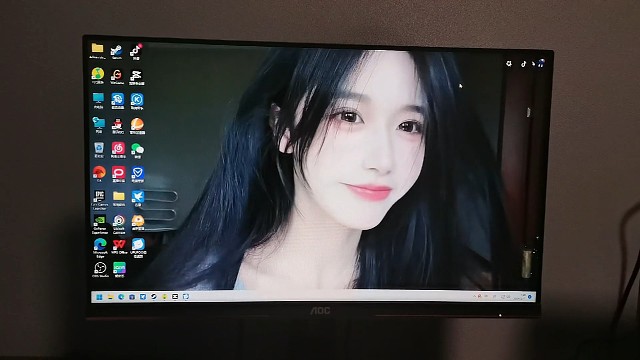
Task: Launch NetEase Cloud Music red icon
Action: click(118, 148)
